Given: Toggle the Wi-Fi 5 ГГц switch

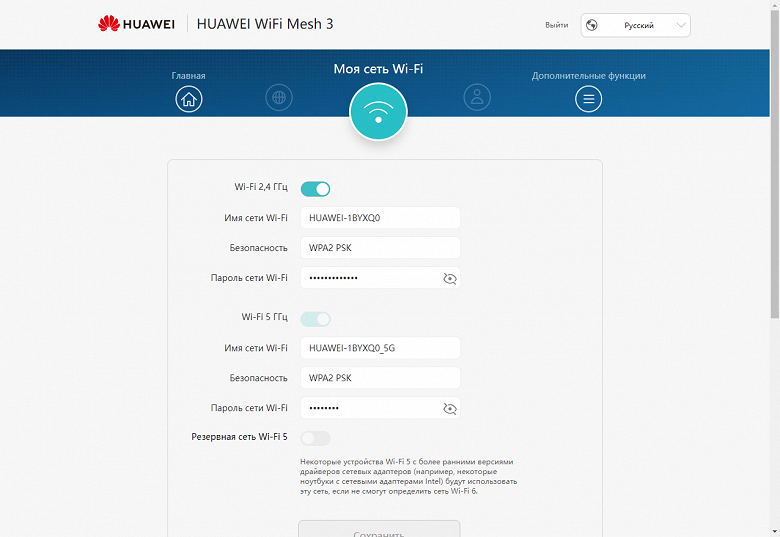Looking at the screenshot, I should click(315, 319).
